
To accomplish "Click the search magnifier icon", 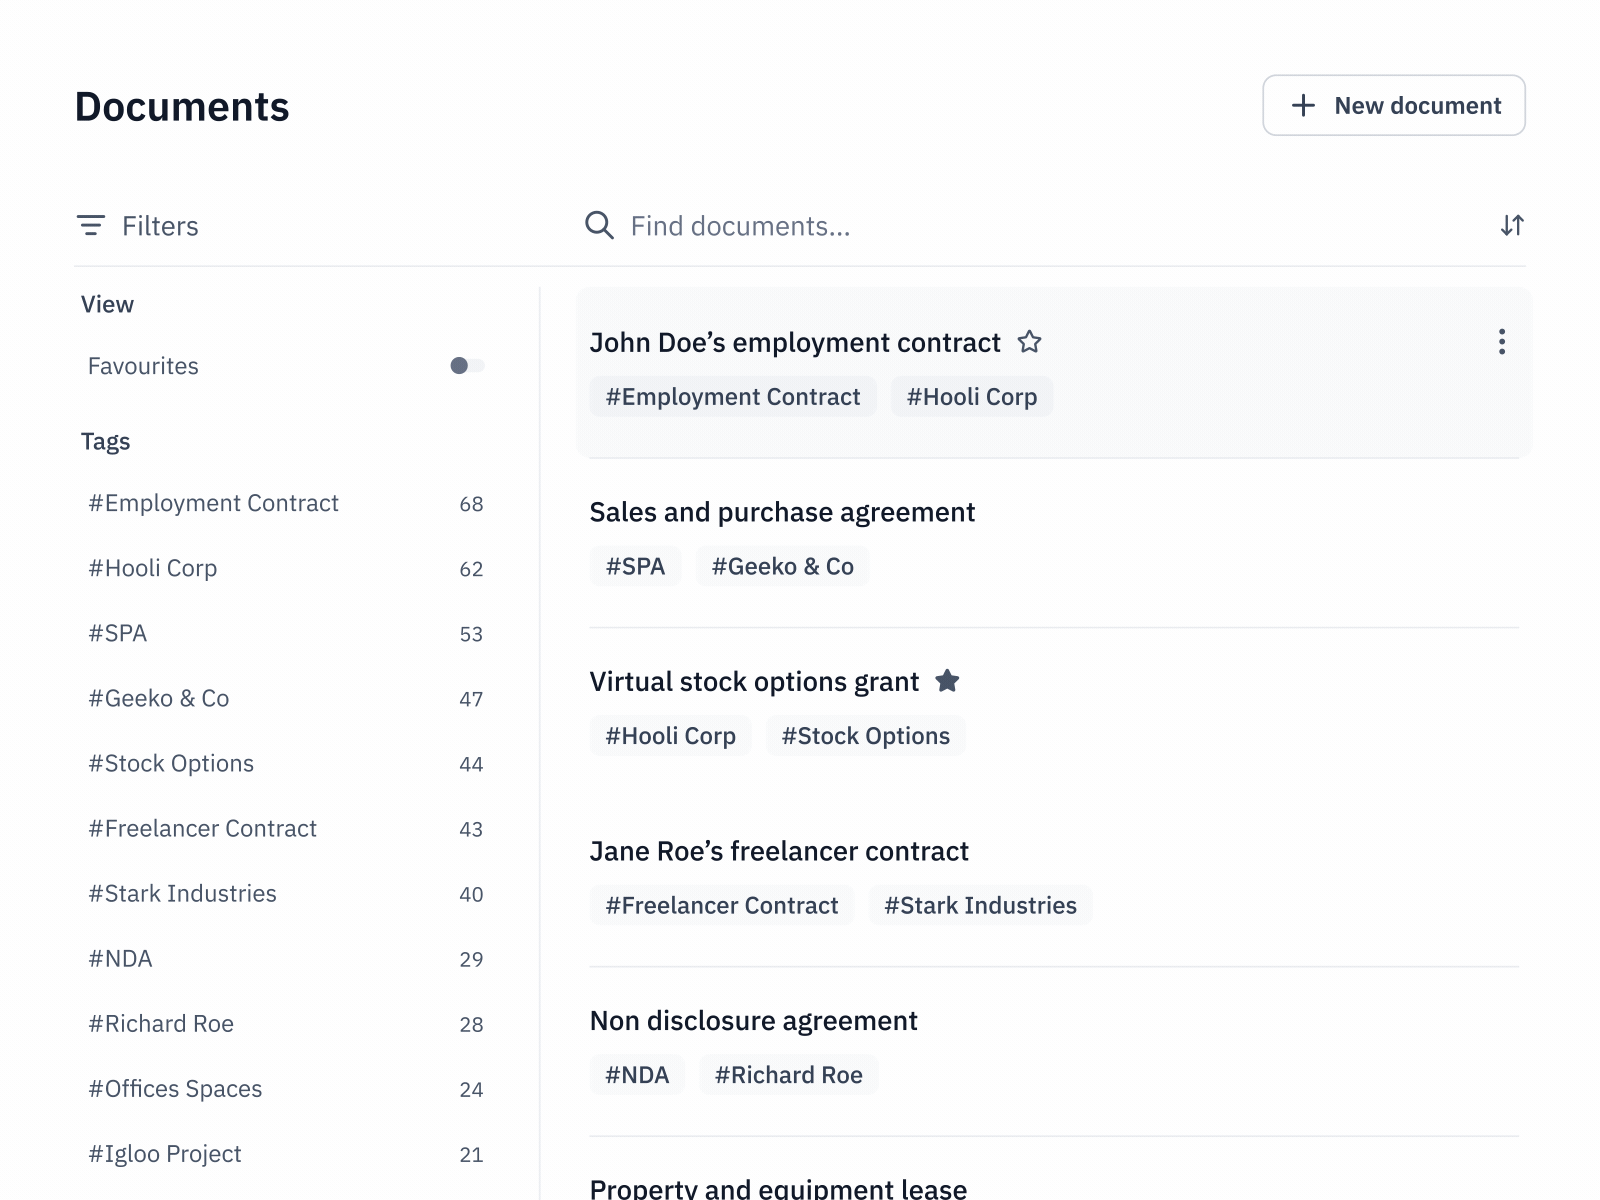I will [x=599, y=226].
